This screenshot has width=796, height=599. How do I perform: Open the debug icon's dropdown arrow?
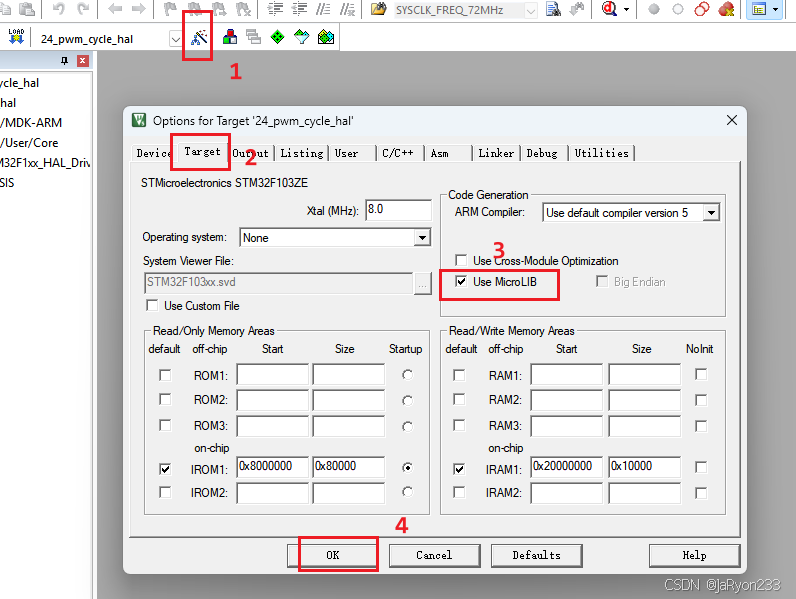coord(626,9)
